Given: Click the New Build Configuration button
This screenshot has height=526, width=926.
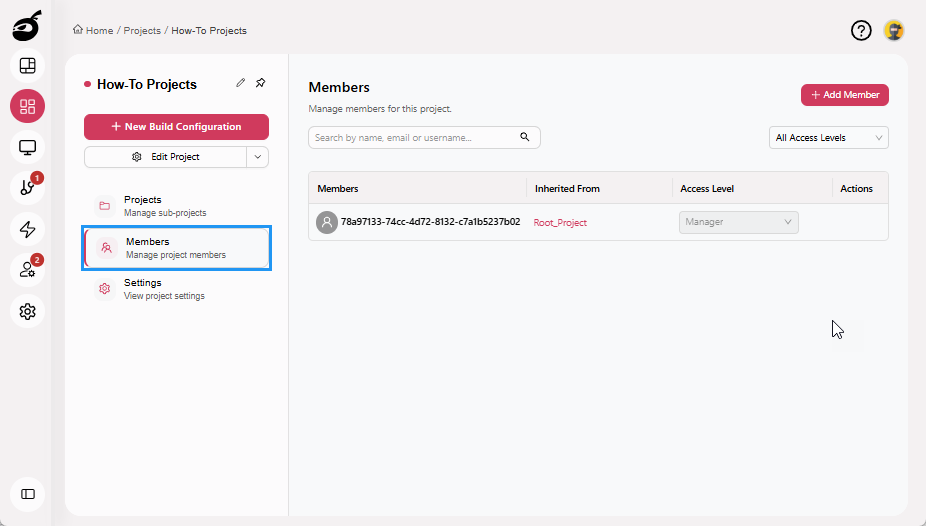Looking at the screenshot, I should (x=177, y=127).
